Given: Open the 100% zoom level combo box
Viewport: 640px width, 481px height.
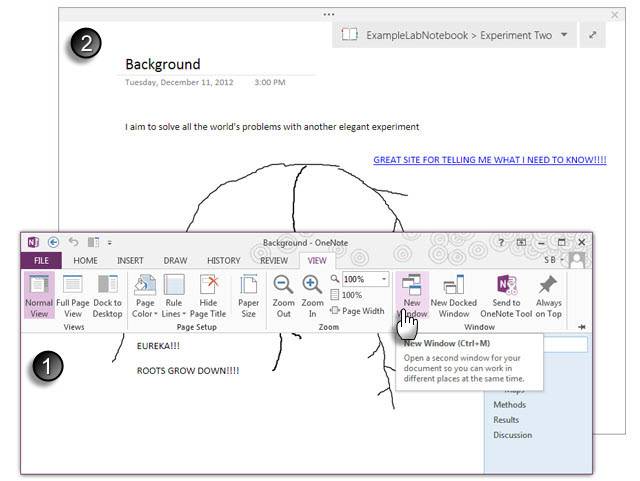Looking at the screenshot, I should pyautogui.click(x=365, y=279).
